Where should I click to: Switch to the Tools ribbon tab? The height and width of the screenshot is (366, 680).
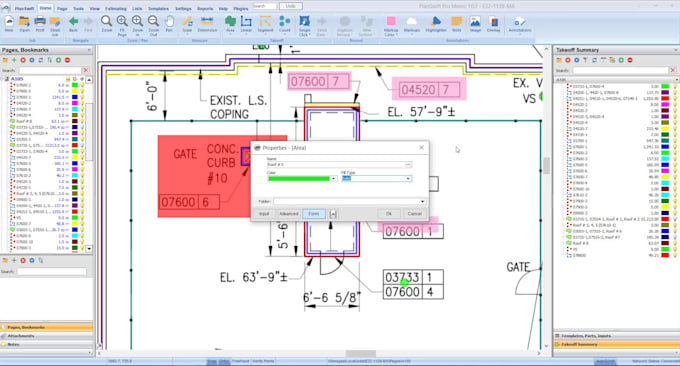click(x=78, y=8)
